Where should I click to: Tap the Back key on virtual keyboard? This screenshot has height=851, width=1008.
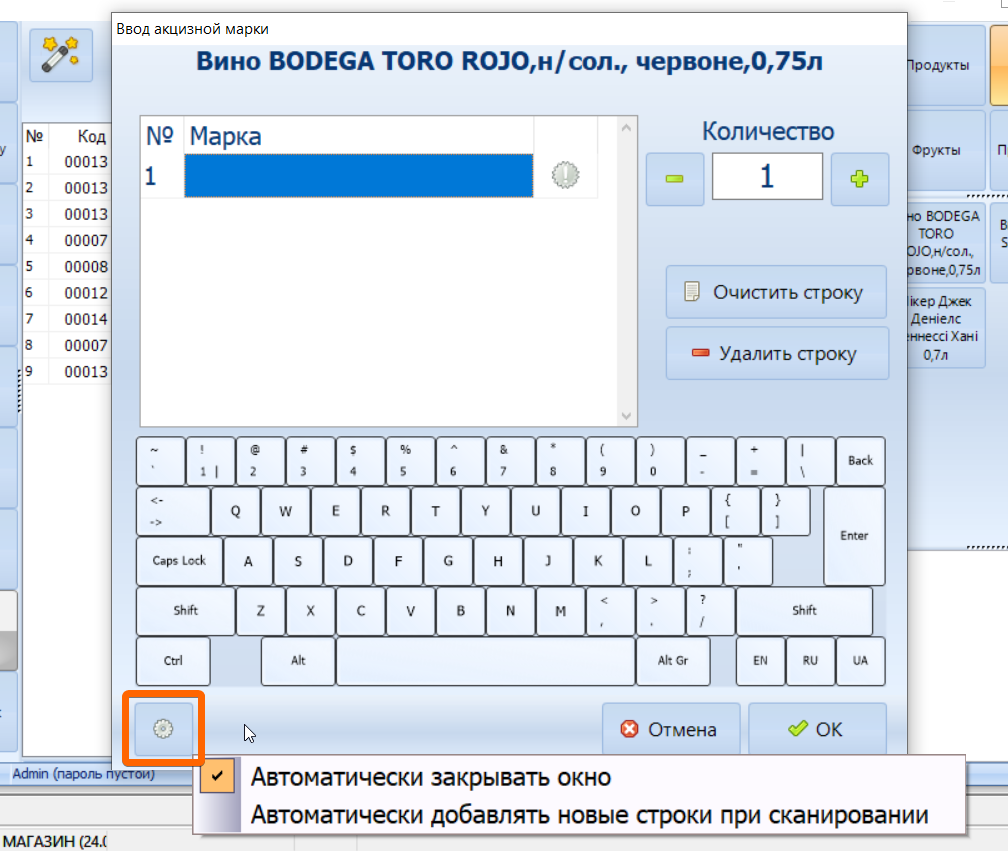tap(860, 461)
